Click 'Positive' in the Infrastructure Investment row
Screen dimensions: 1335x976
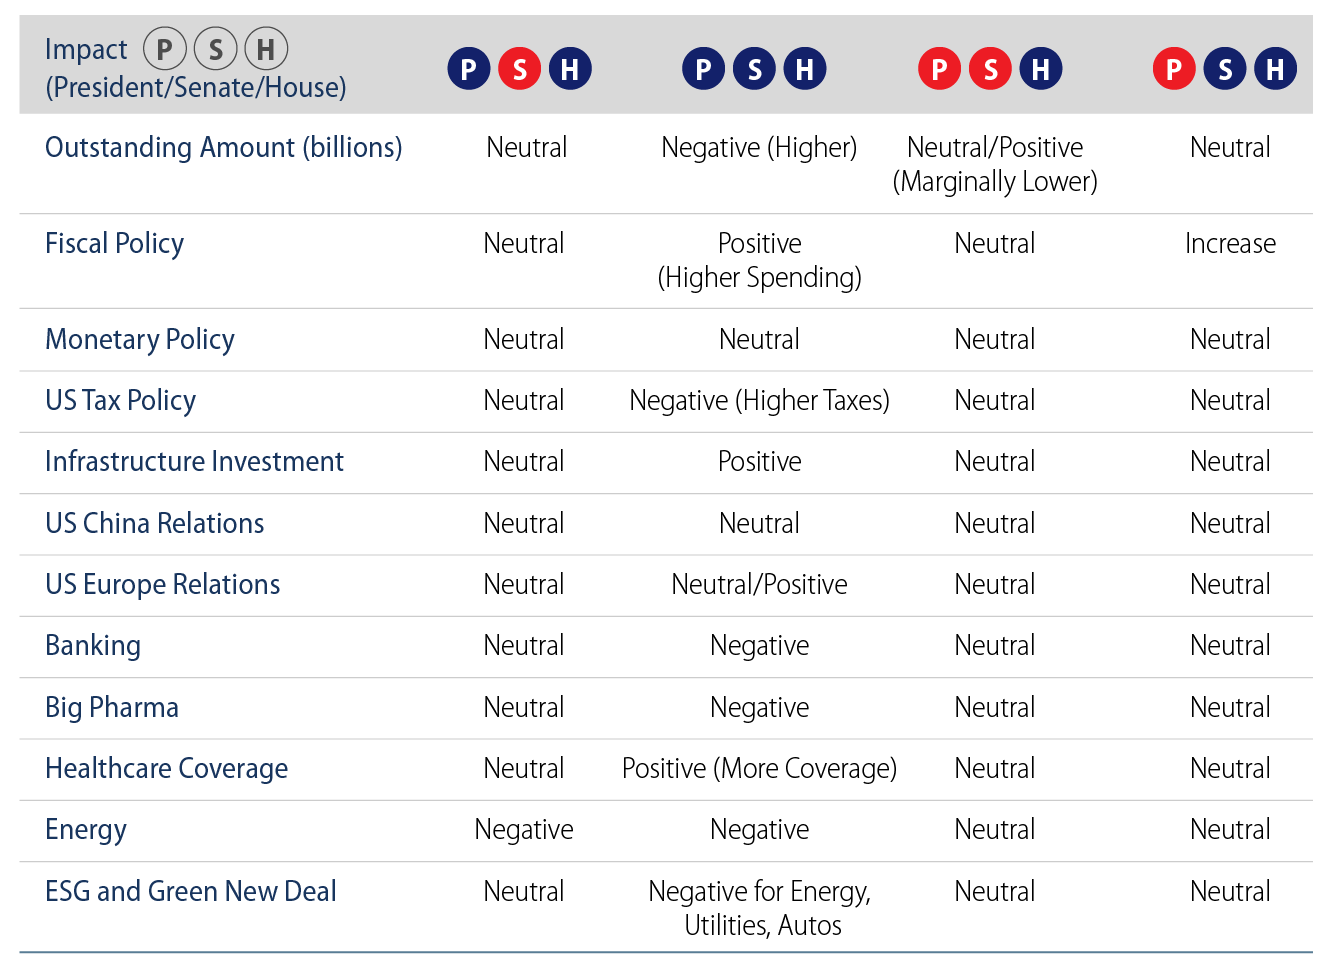tap(760, 462)
